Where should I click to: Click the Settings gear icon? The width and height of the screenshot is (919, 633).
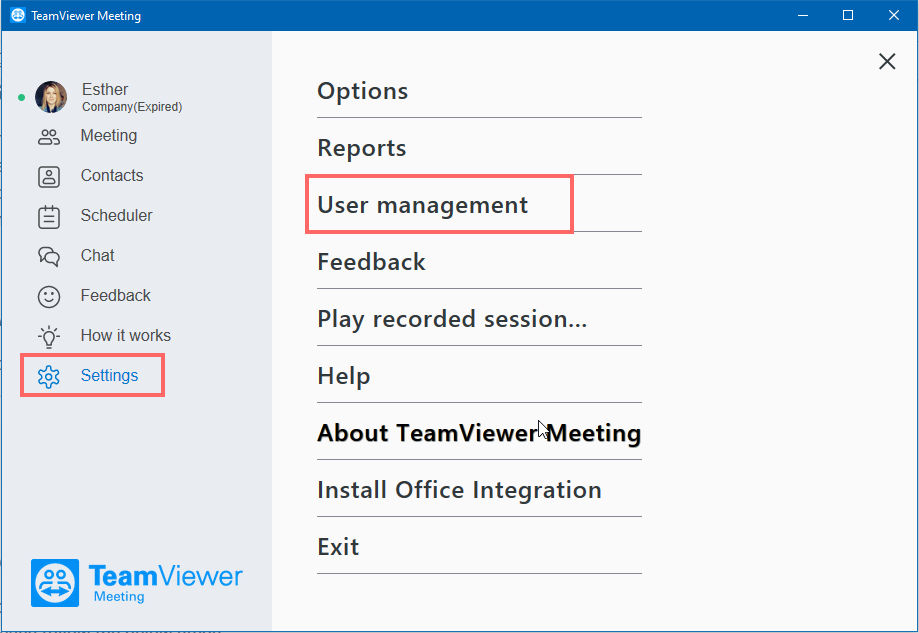49,376
